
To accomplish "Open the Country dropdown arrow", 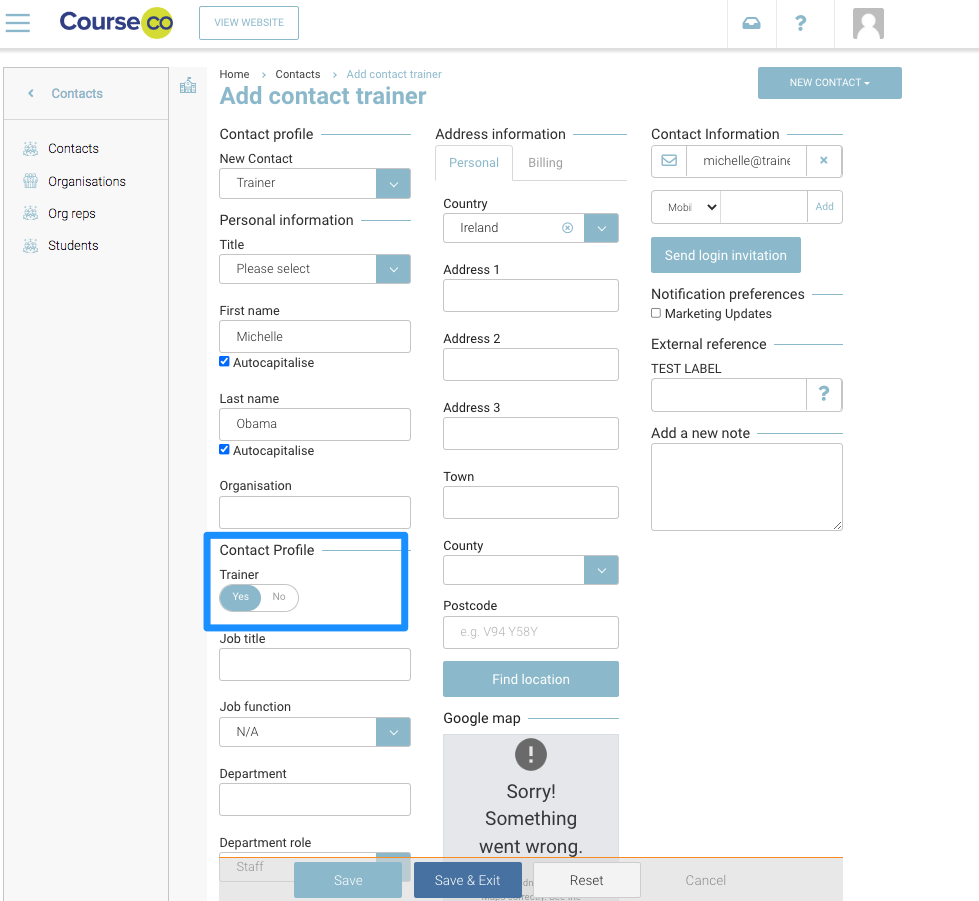I will coord(601,228).
